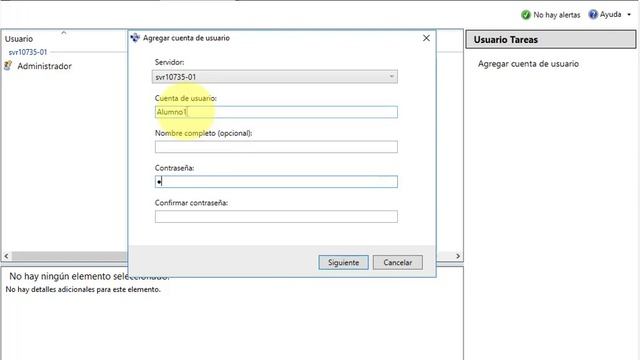Click the Cuenta de usuario field
The height and width of the screenshot is (360, 640).
pos(276,112)
